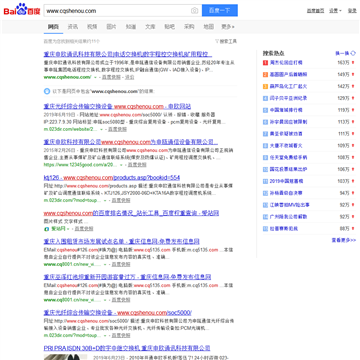Expand the arrow after m.023dir.com/website/2... URL
The height and width of the screenshot is (360, 360).
pos(102,129)
